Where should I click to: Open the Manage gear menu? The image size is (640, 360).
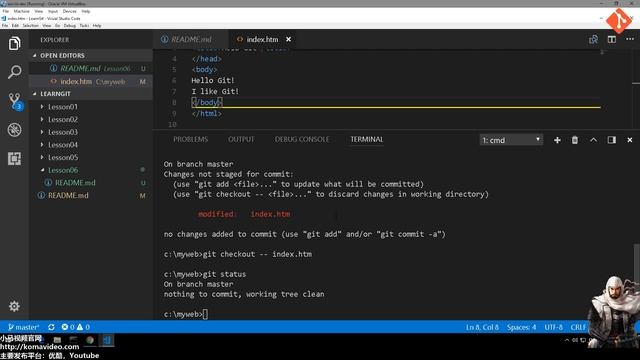coord(14,306)
